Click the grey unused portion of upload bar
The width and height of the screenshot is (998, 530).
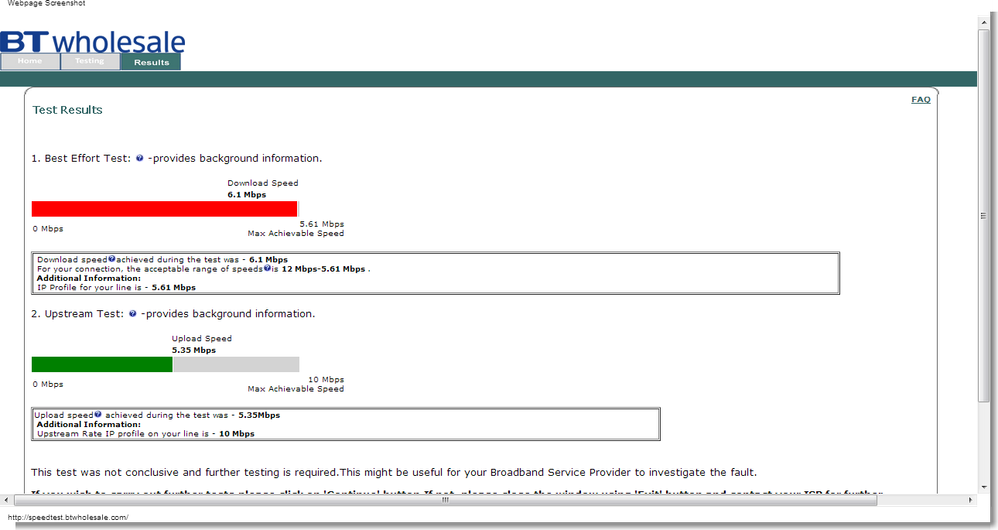coord(236,365)
